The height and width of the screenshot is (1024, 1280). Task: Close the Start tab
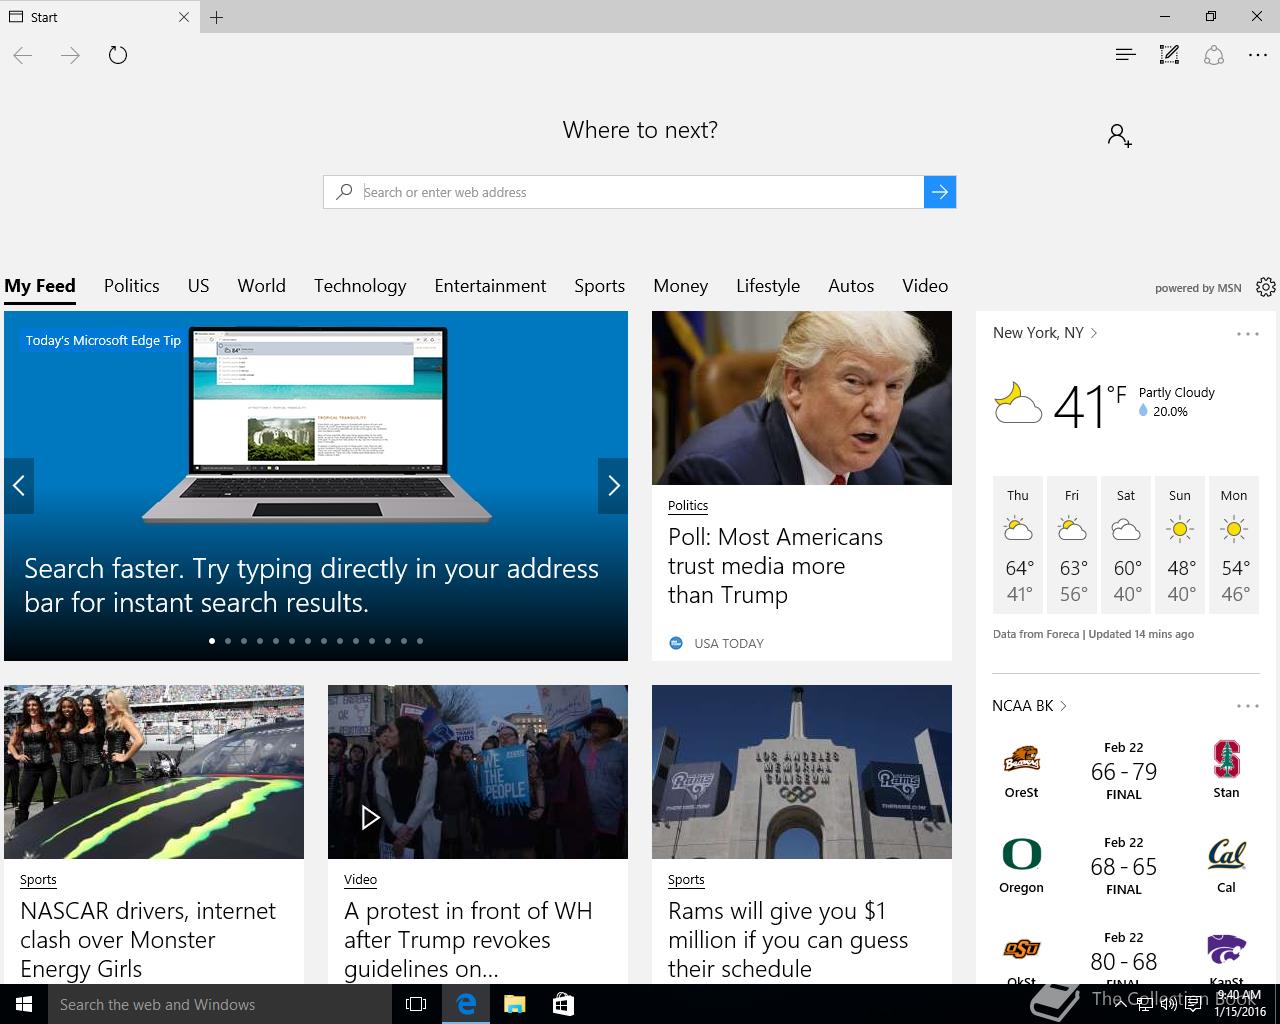pyautogui.click(x=183, y=17)
